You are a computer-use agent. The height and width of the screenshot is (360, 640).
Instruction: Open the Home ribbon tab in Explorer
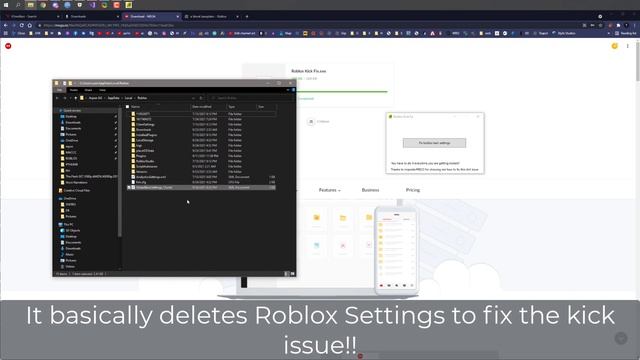(73, 90)
